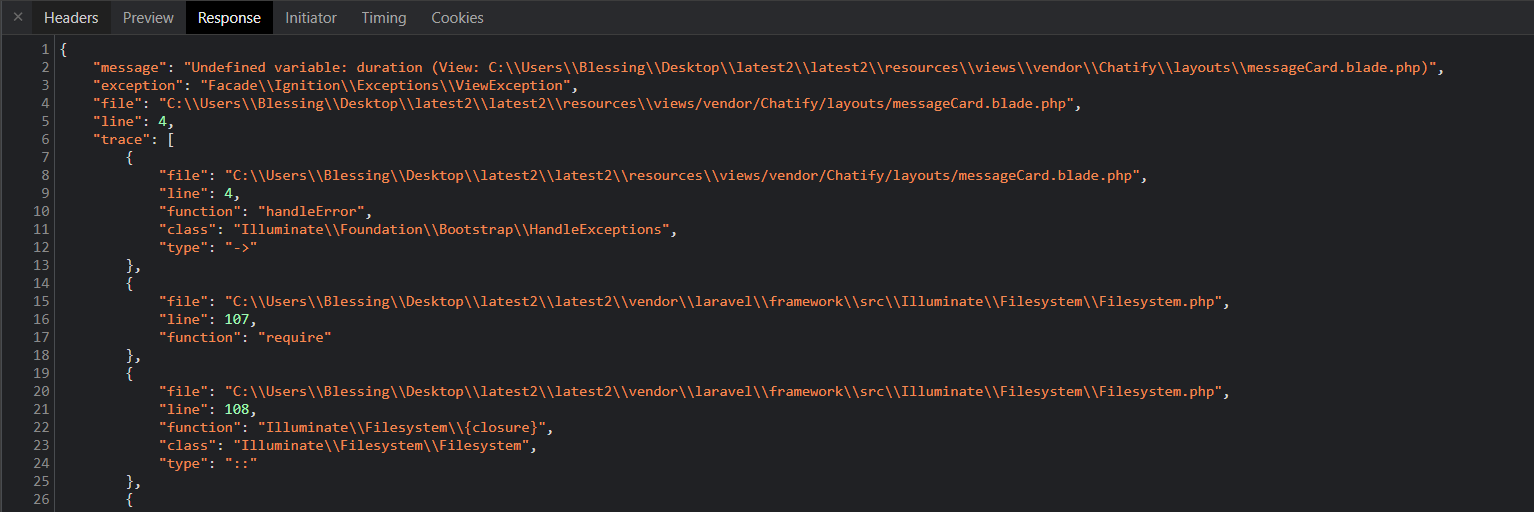Click the "require" function value
The image size is (1534, 512).
[294, 338]
